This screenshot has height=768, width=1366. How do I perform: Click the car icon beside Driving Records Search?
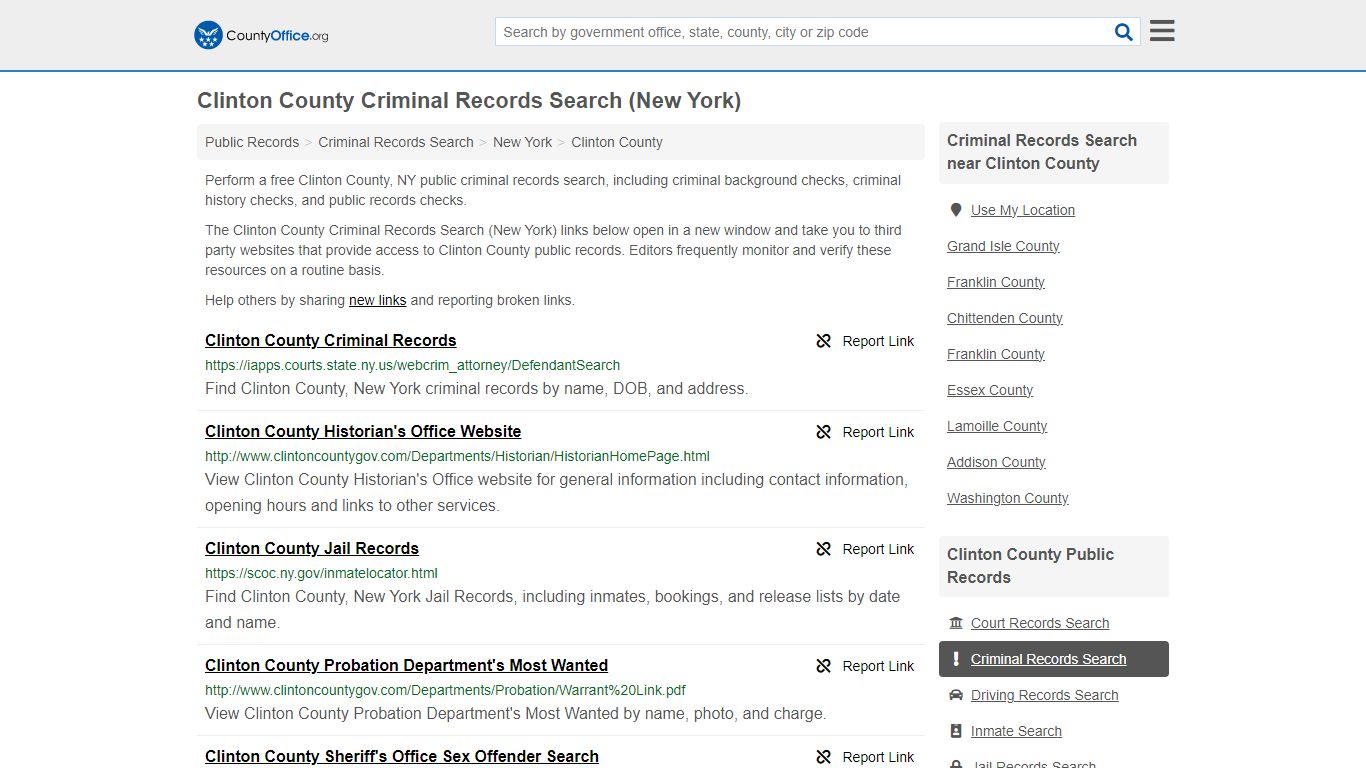(x=956, y=695)
